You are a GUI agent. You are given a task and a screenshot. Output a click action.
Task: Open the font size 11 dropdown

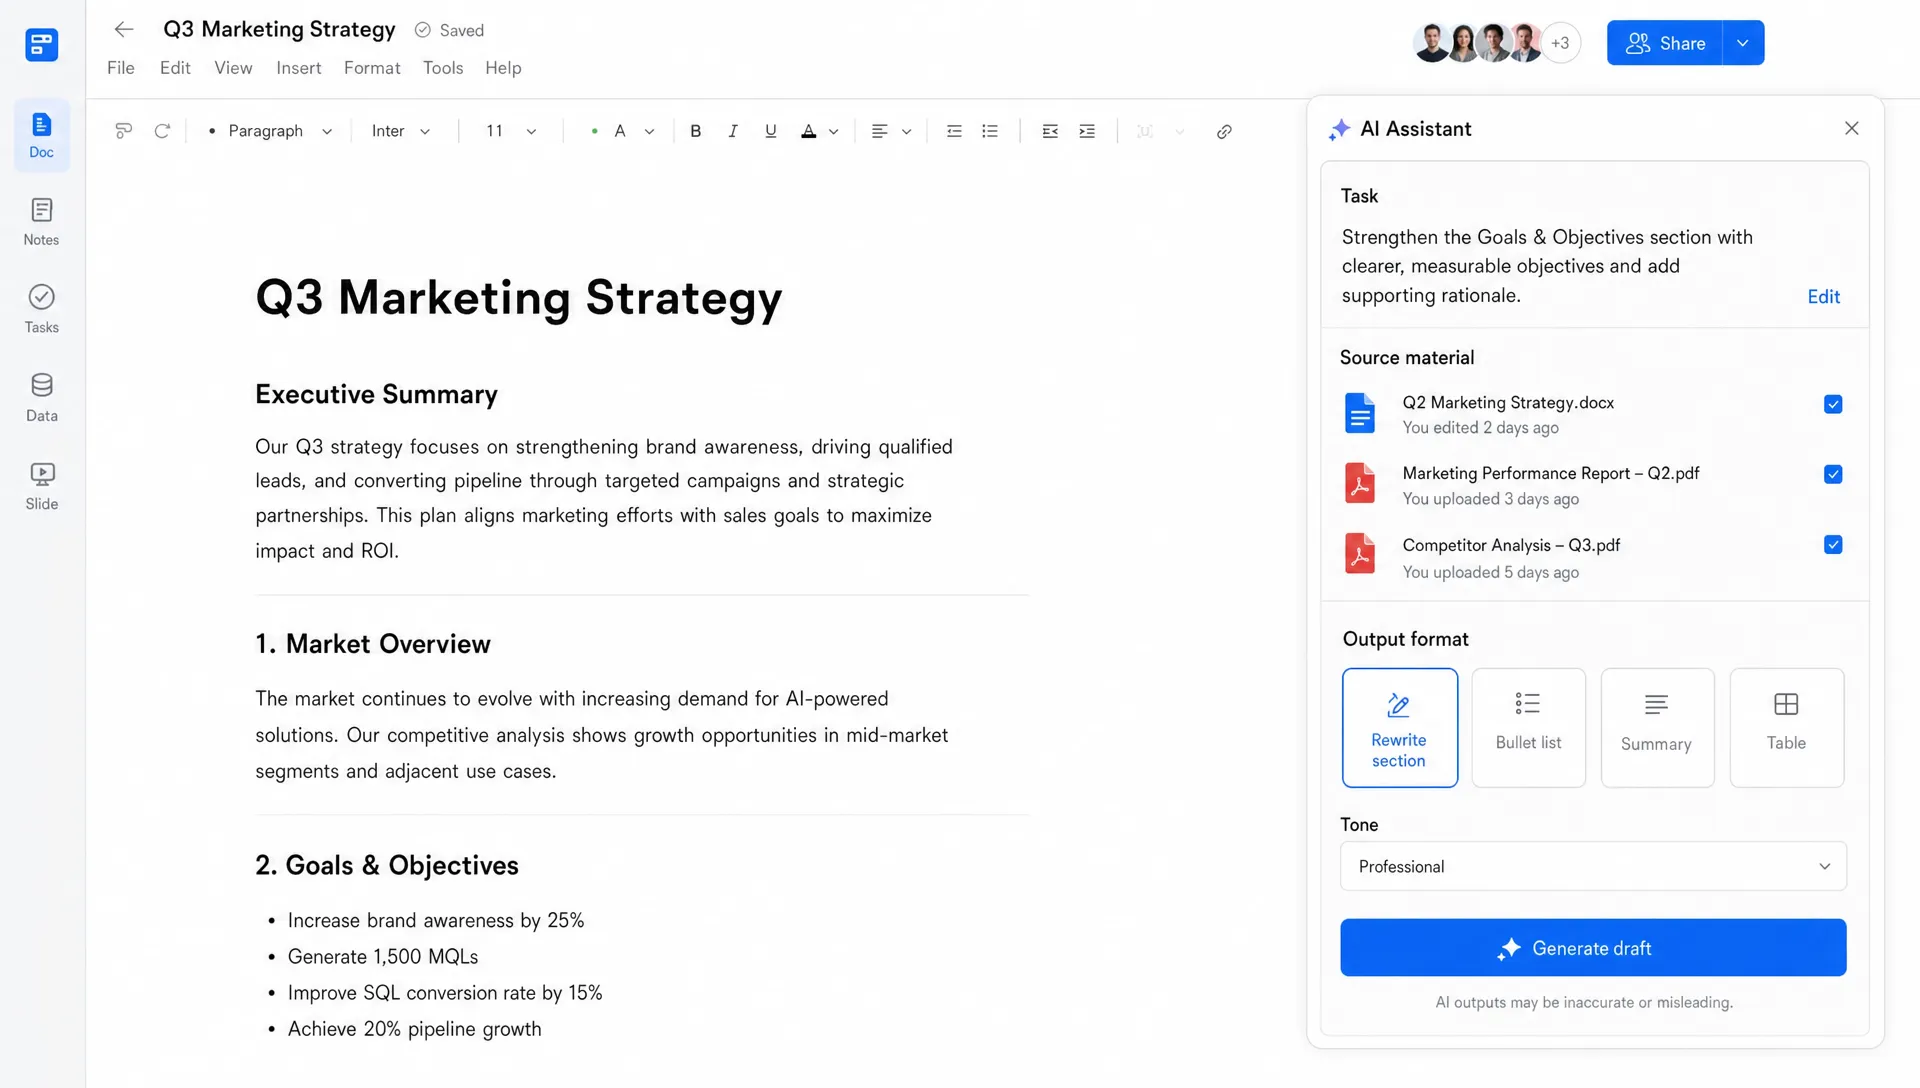coord(511,131)
